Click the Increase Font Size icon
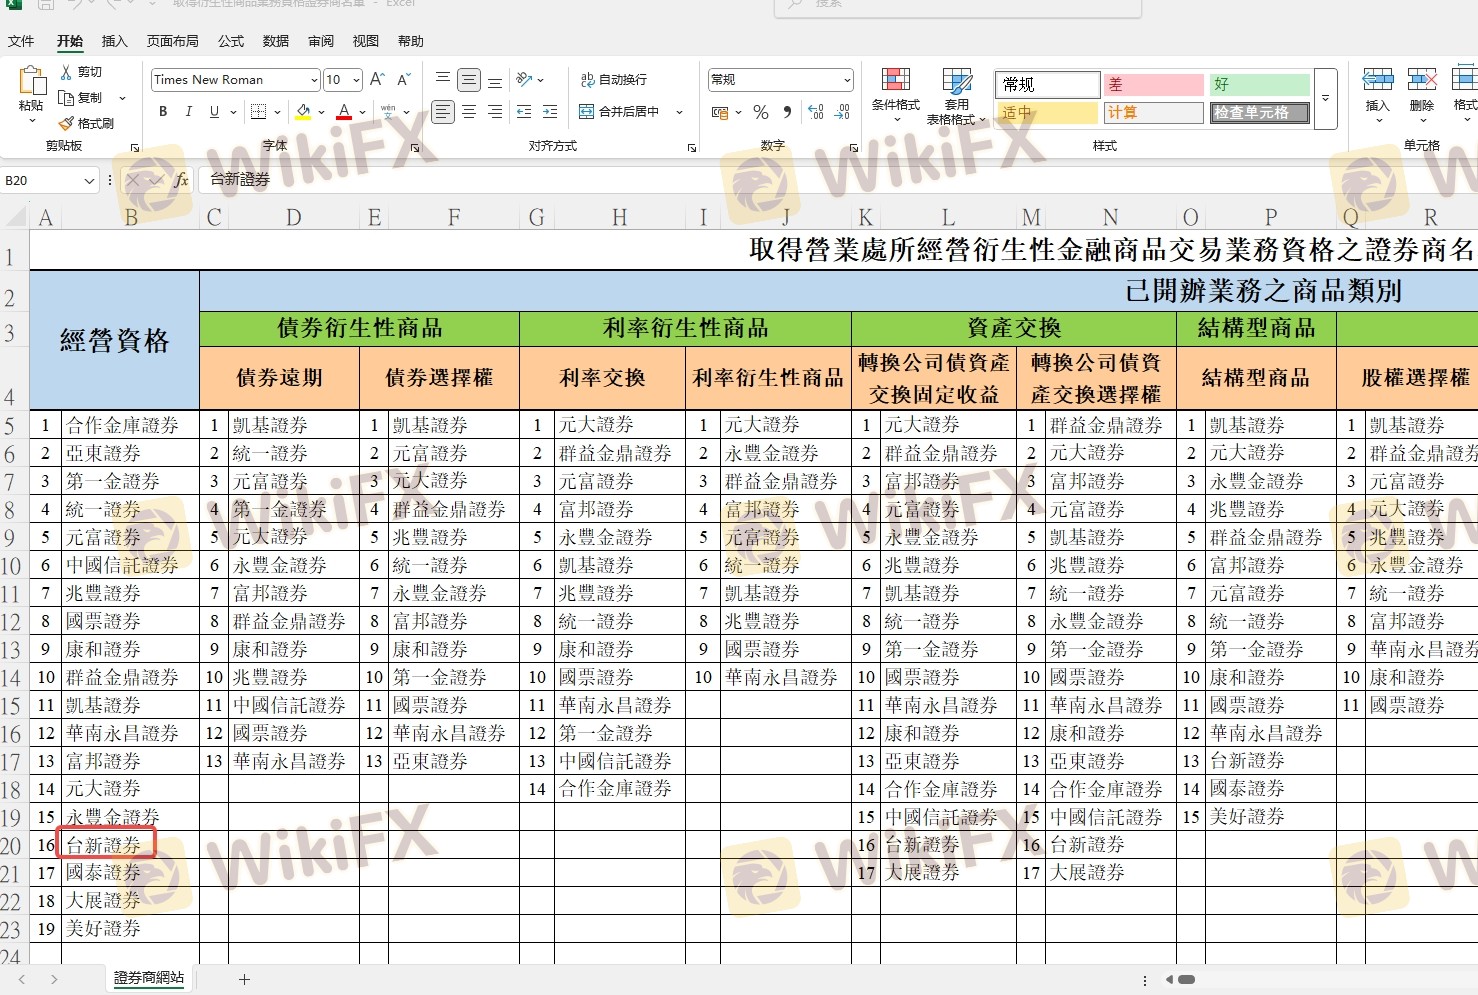This screenshot has width=1478, height=995. 377,80
